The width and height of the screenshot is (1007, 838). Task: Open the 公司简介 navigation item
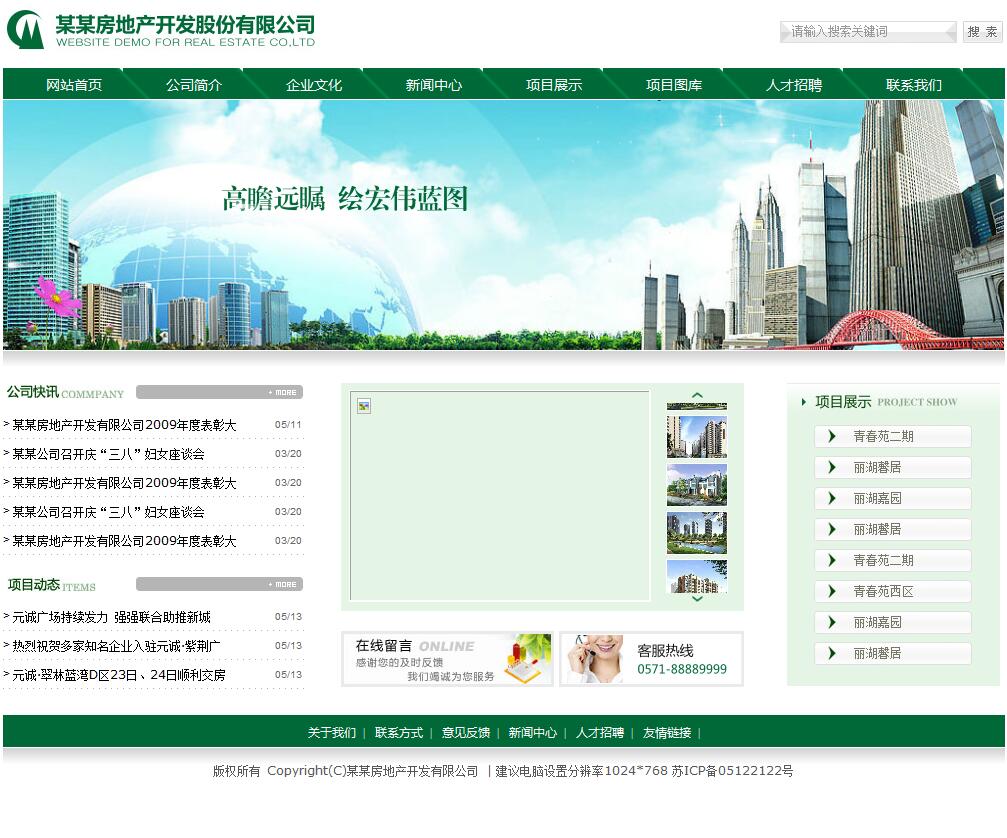[x=194, y=85]
